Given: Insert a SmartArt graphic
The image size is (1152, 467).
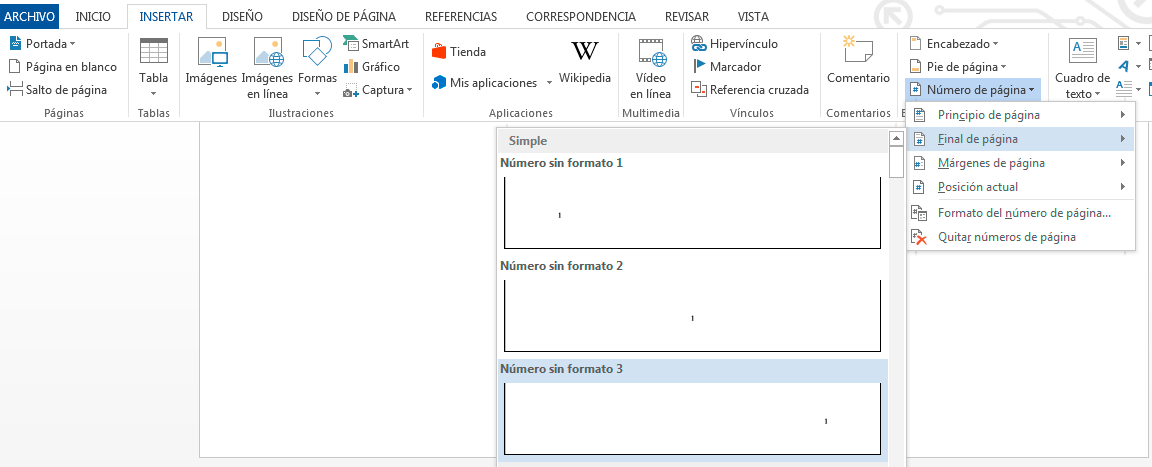Looking at the screenshot, I should point(375,44).
